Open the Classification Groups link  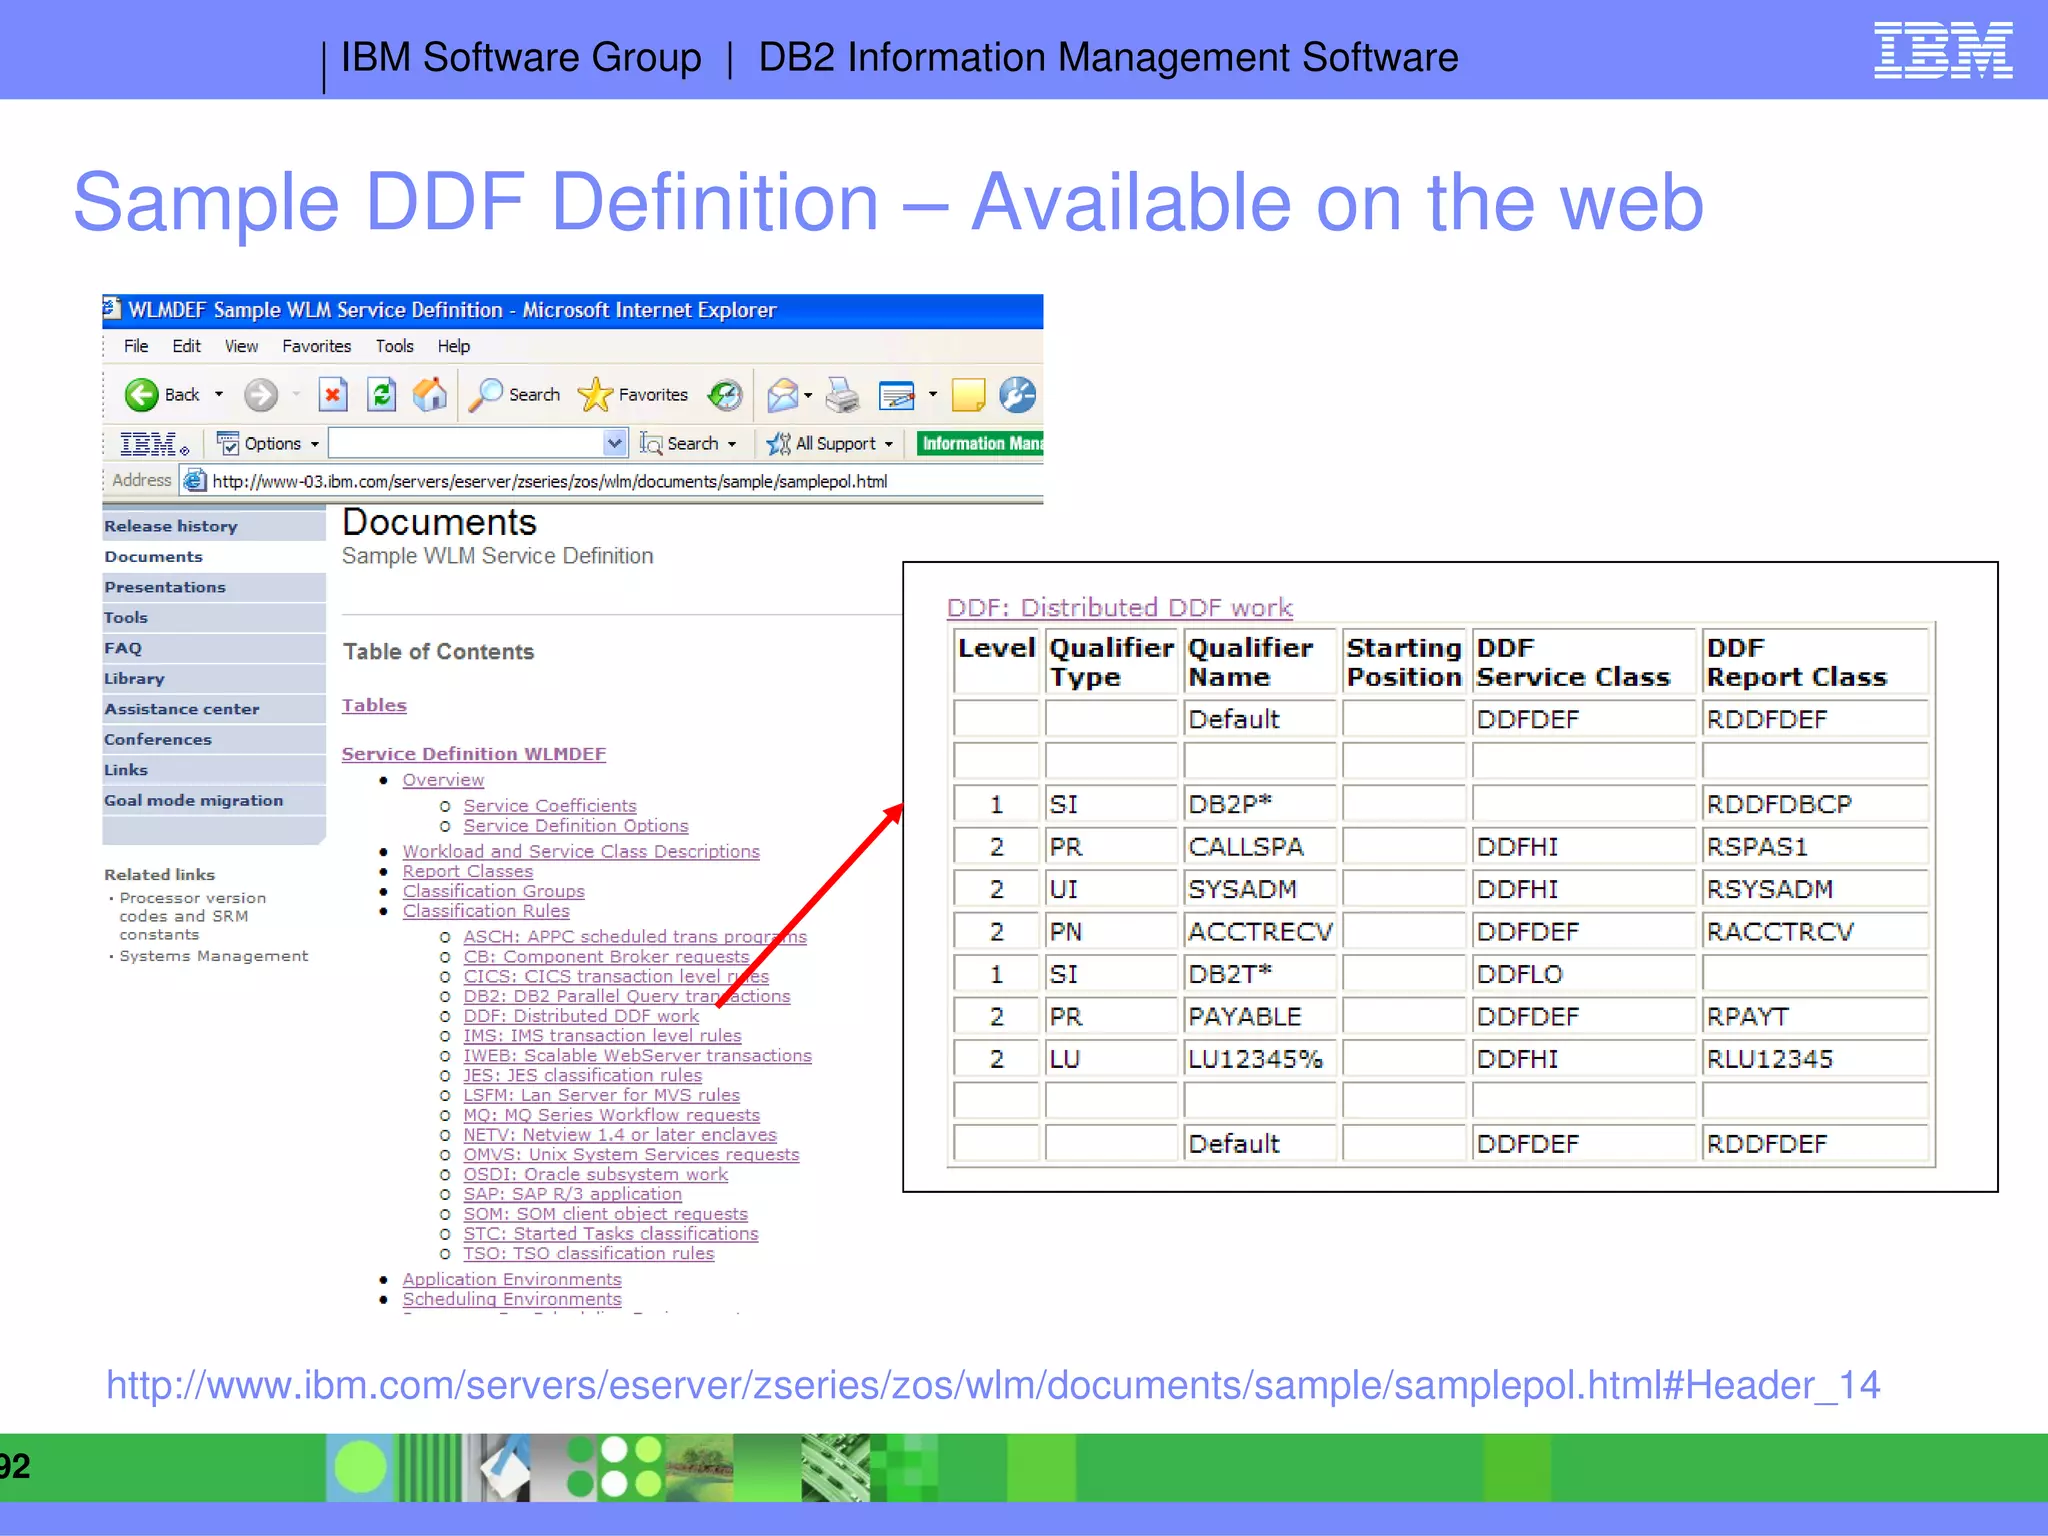click(x=494, y=891)
